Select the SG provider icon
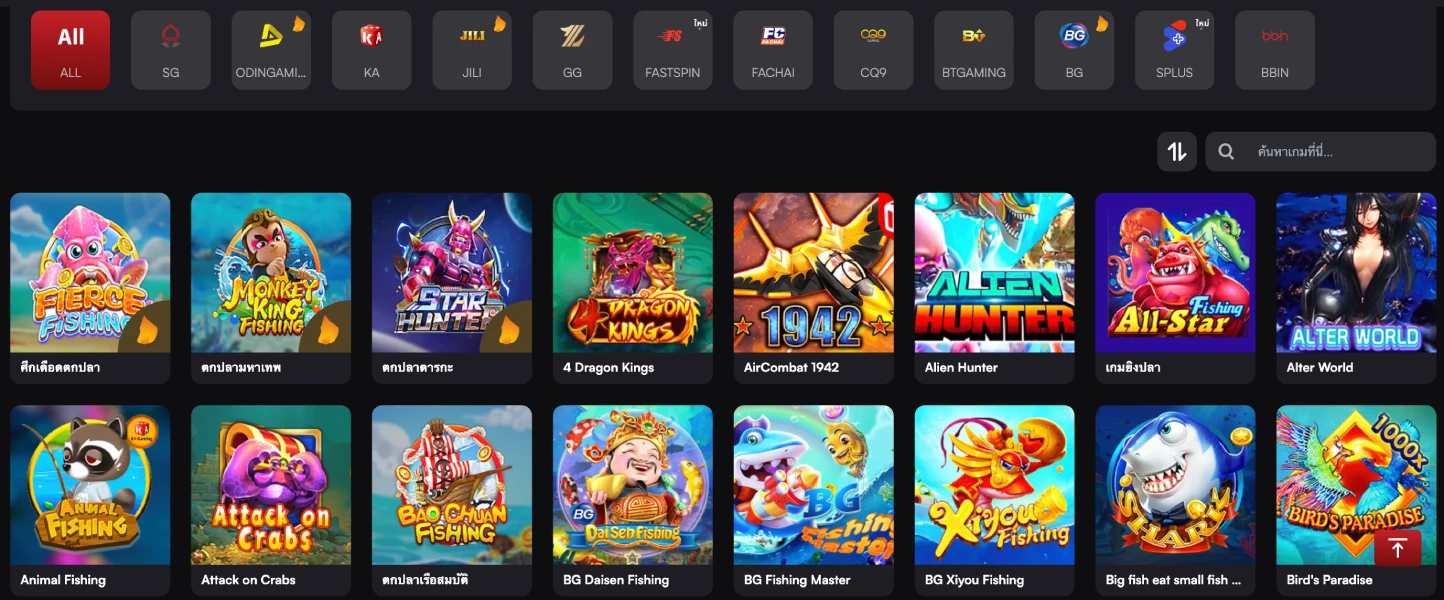 (171, 38)
